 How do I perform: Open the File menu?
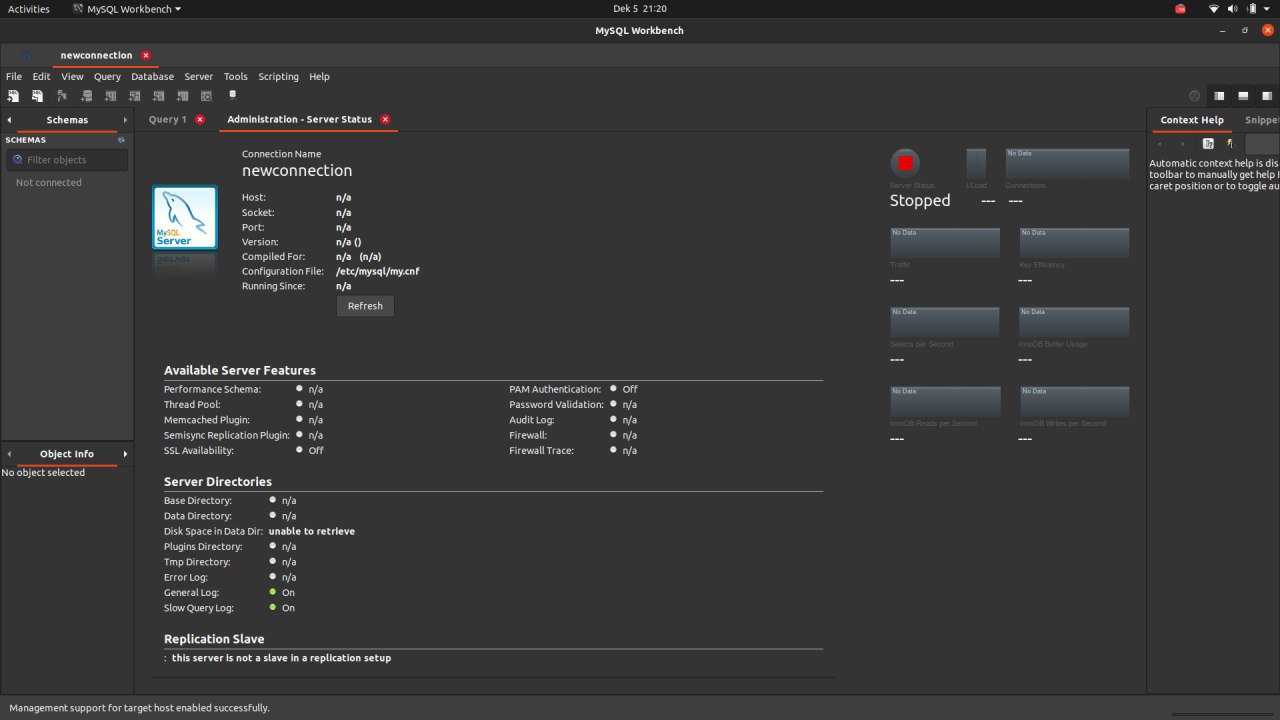[x=14, y=76]
